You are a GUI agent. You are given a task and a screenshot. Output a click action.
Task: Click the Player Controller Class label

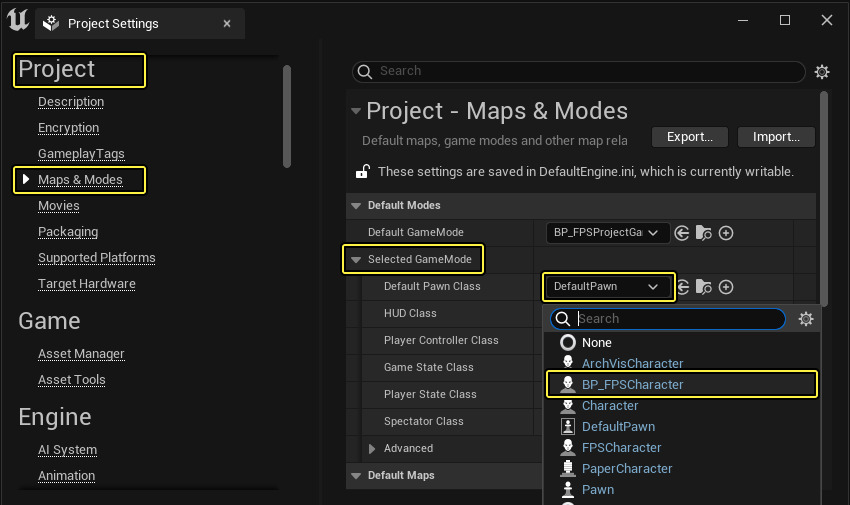(441, 340)
